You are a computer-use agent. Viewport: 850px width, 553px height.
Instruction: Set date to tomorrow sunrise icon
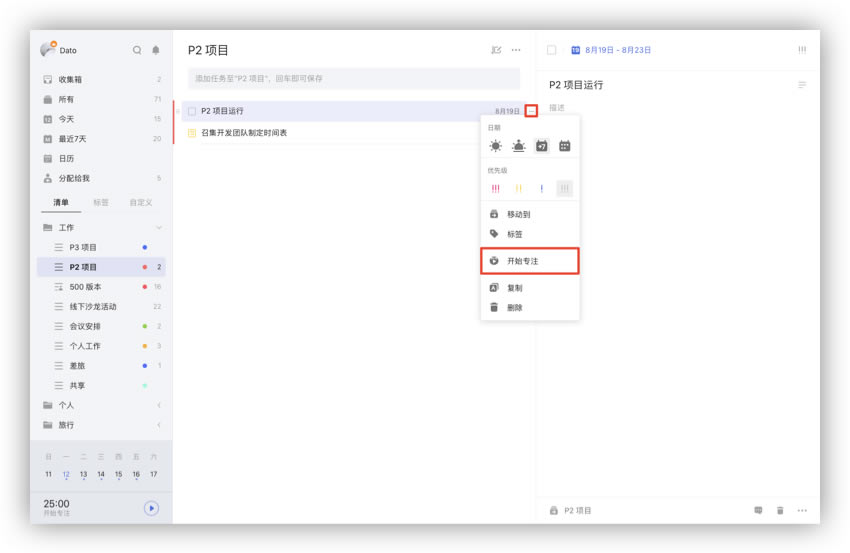(519, 146)
